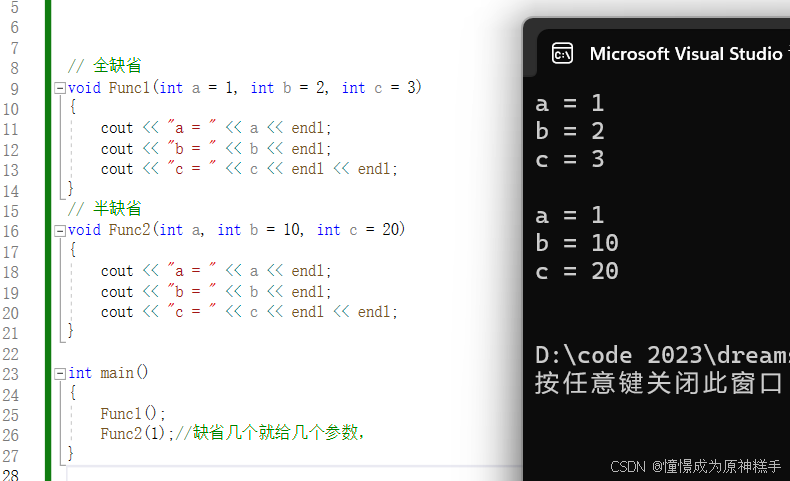Click the console window icon in title bar

562,53
